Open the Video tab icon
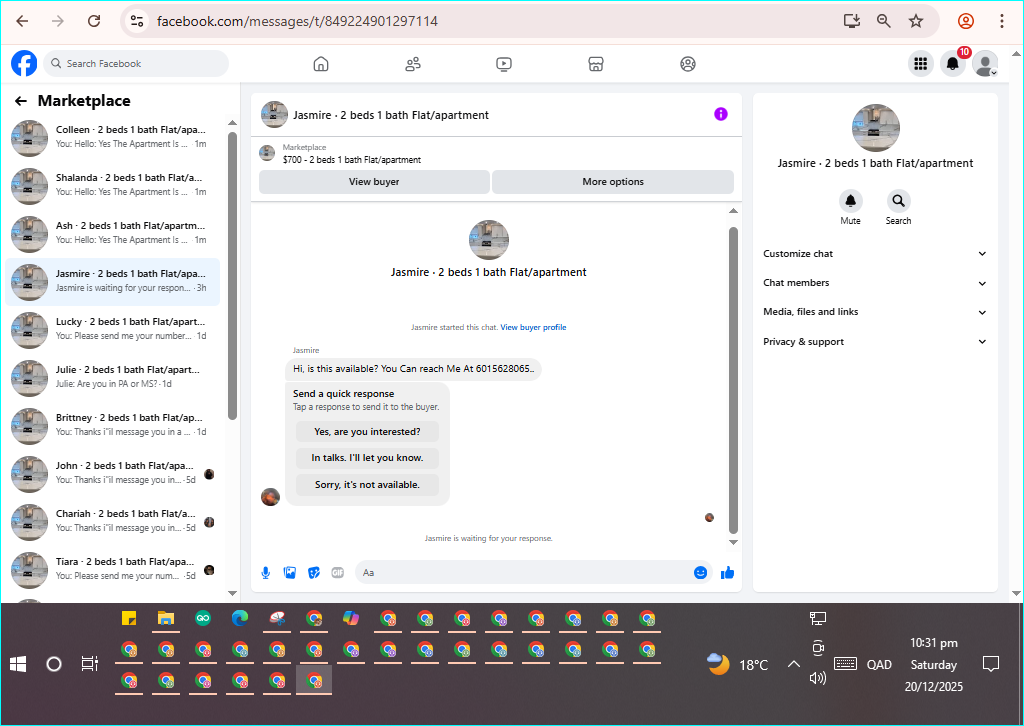 [504, 64]
